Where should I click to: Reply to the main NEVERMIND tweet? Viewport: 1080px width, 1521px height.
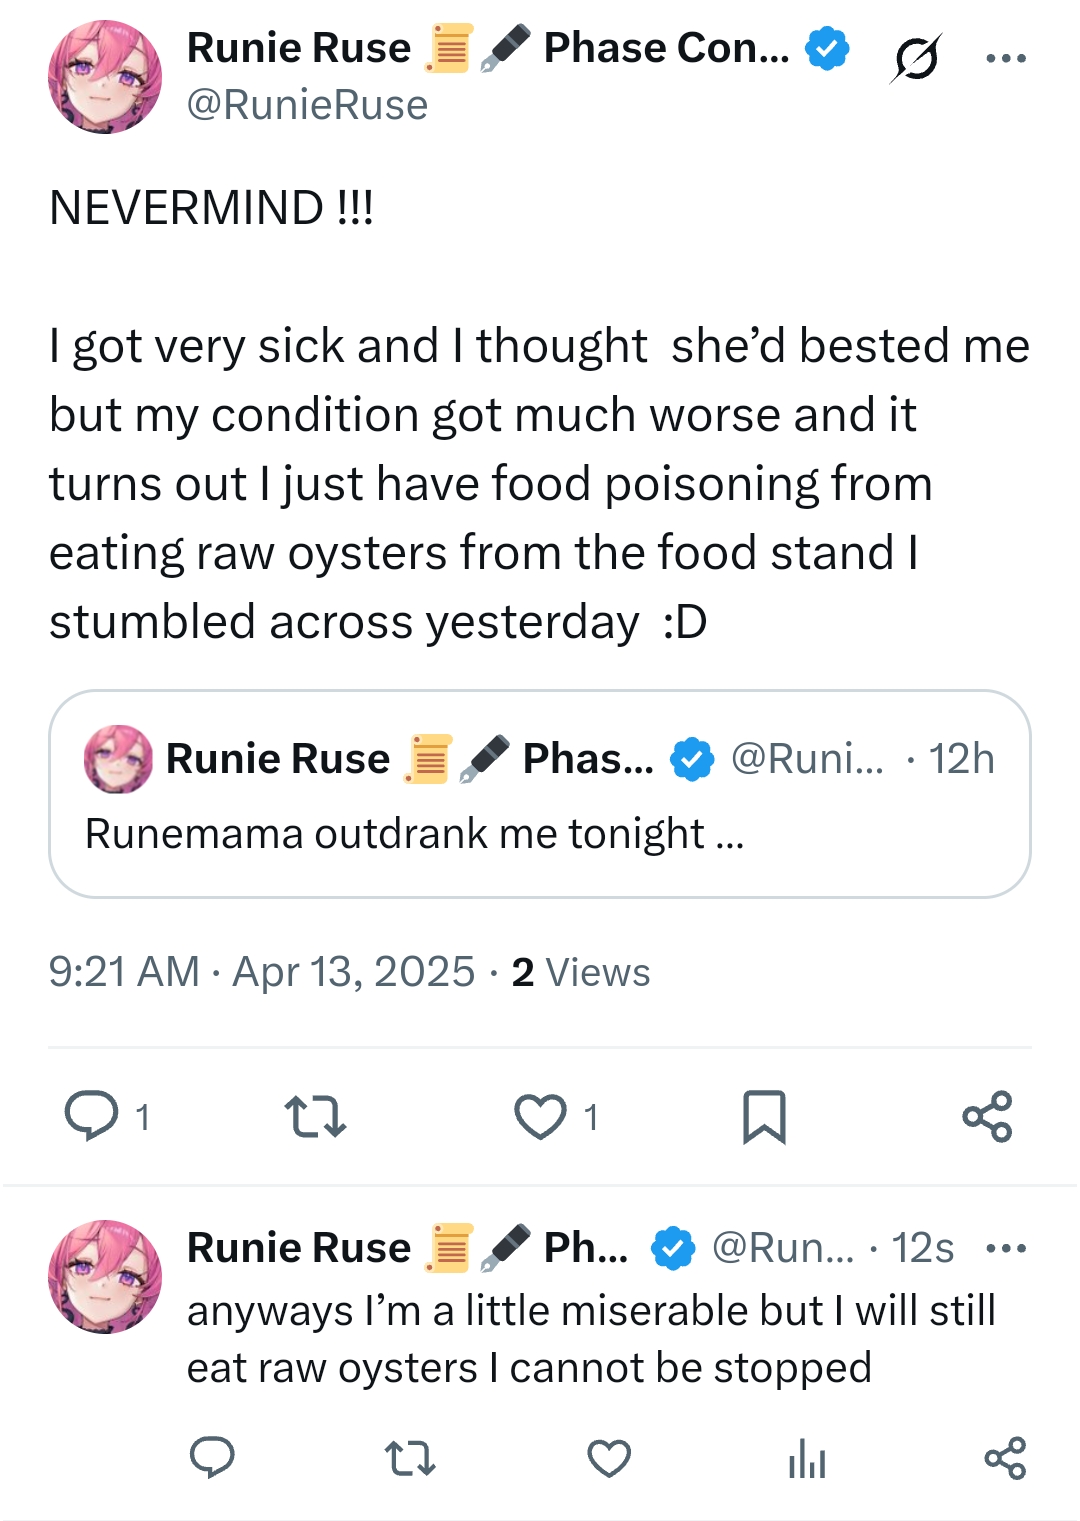92,1116
